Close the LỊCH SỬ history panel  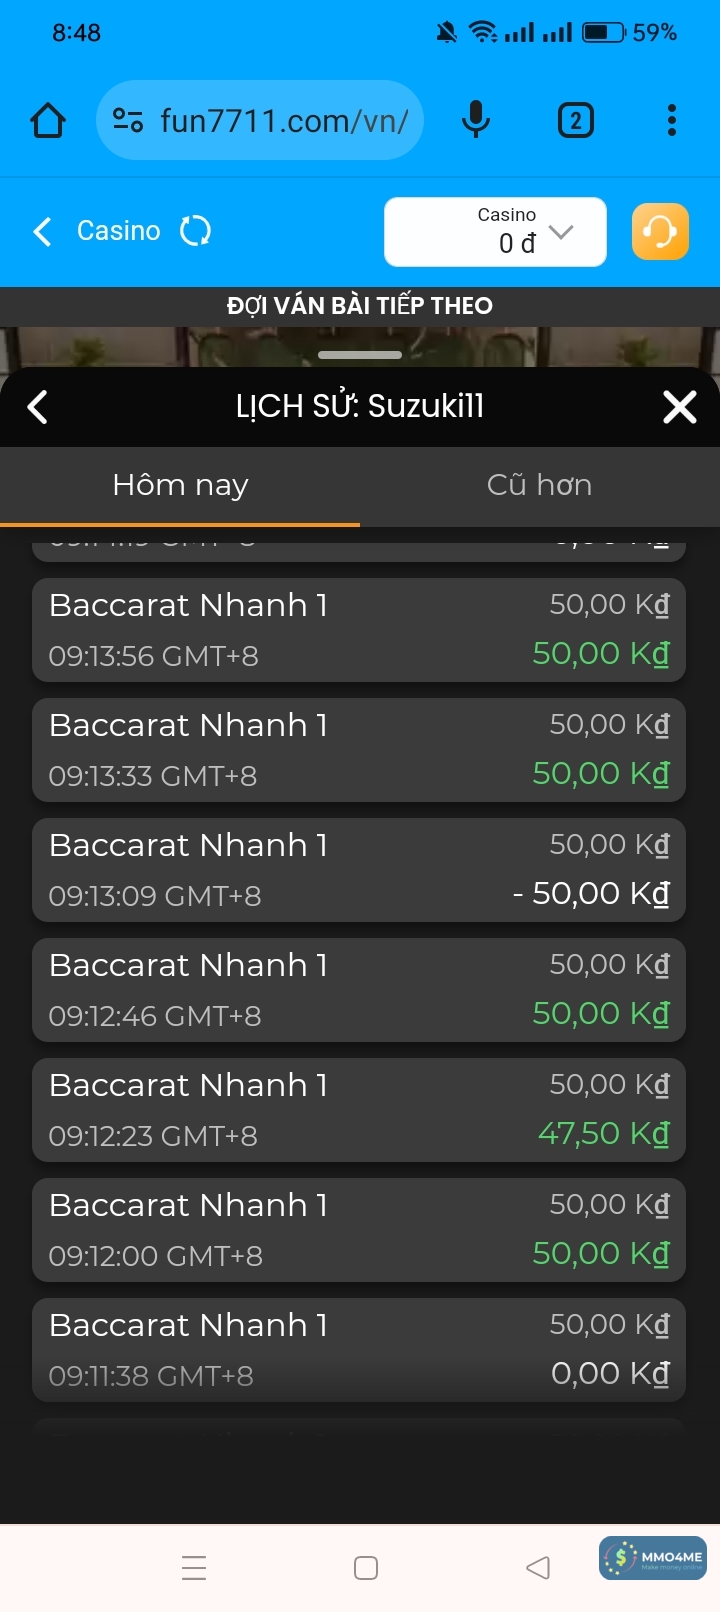point(680,407)
